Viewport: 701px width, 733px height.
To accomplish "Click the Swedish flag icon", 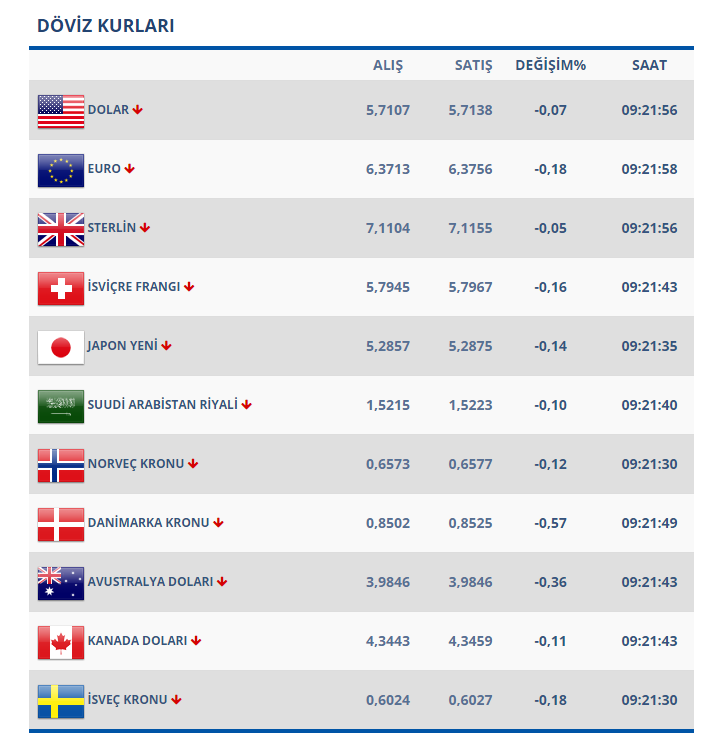I will (x=60, y=701).
